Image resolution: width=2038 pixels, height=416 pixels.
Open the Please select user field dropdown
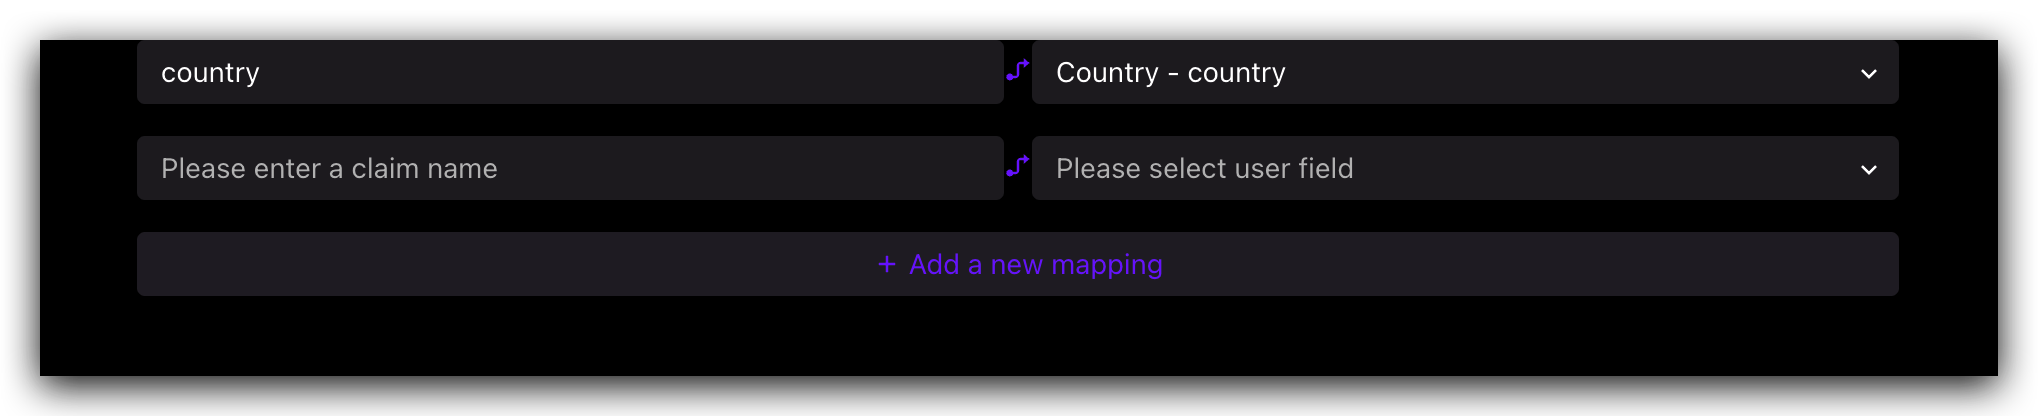(x=1464, y=168)
